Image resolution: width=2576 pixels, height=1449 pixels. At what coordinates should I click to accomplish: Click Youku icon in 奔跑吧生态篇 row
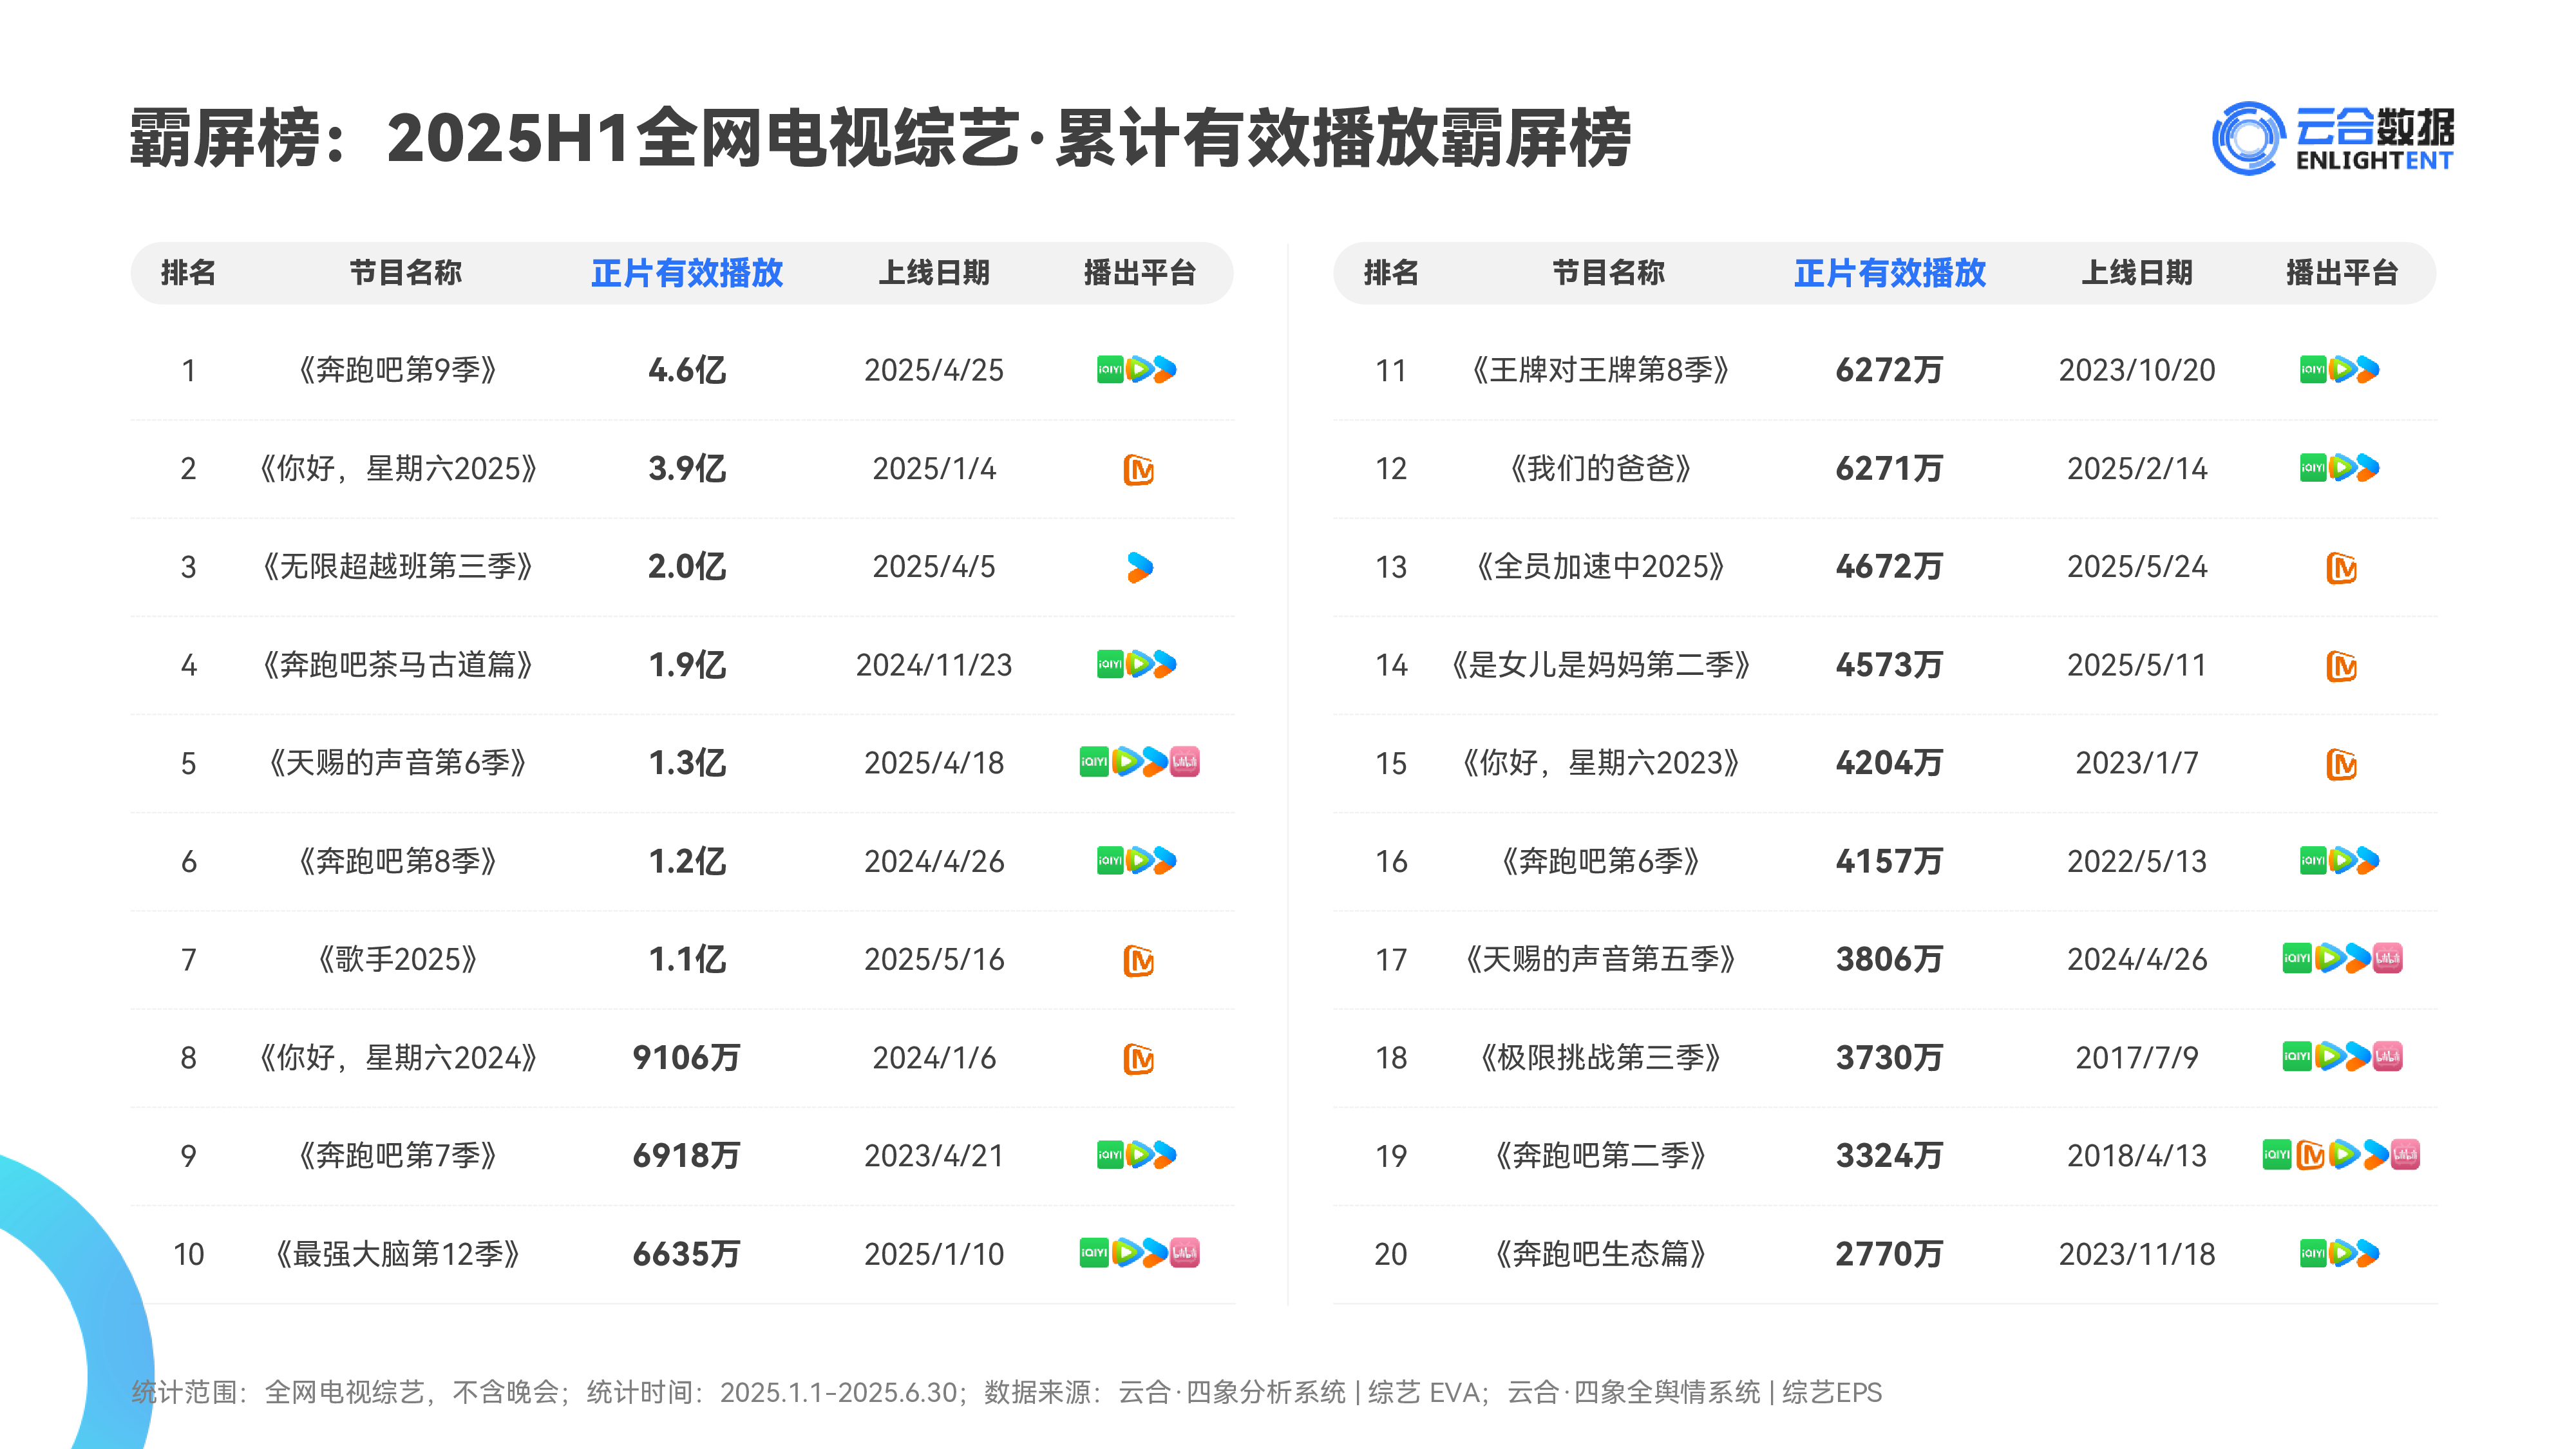point(2368,1253)
